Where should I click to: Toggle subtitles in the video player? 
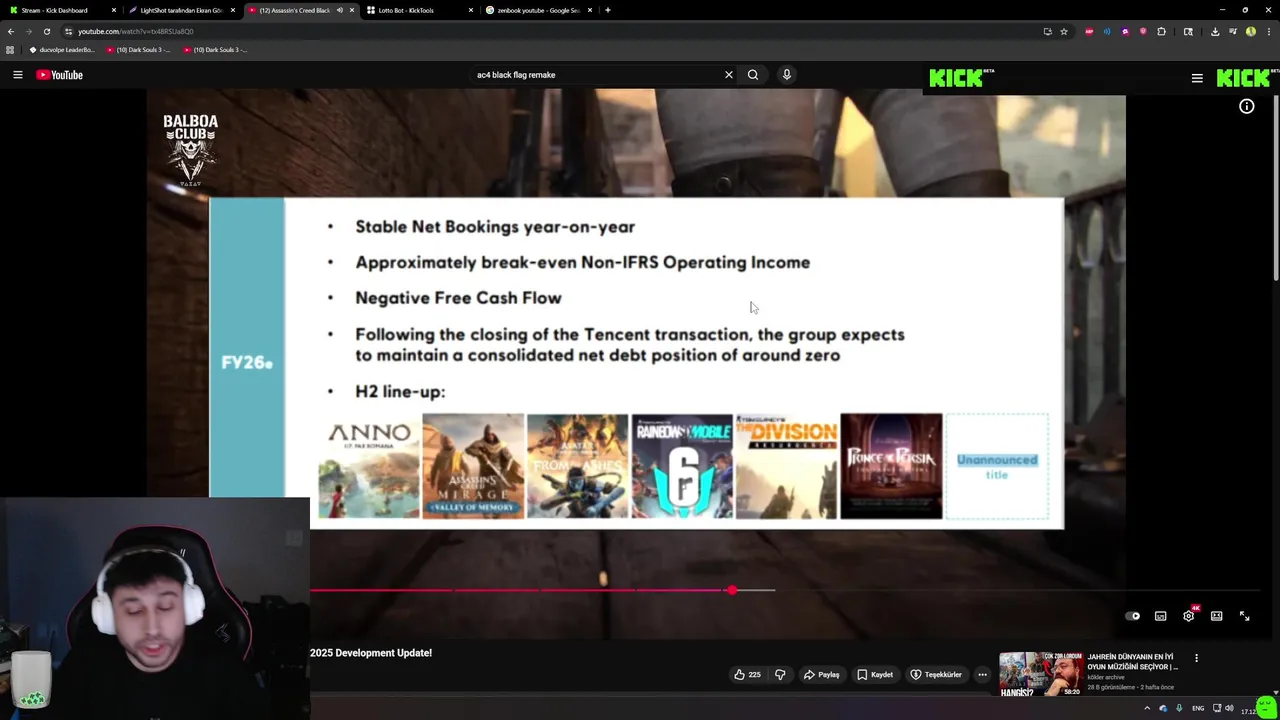click(x=1161, y=616)
